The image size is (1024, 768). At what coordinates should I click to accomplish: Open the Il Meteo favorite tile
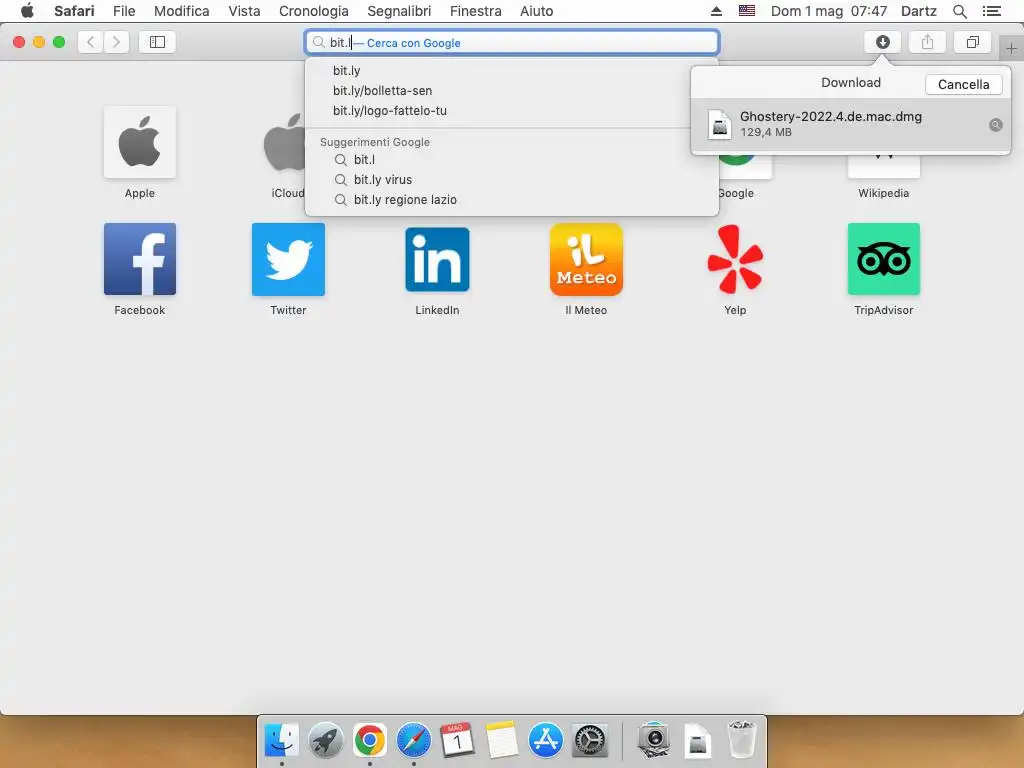click(586, 259)
